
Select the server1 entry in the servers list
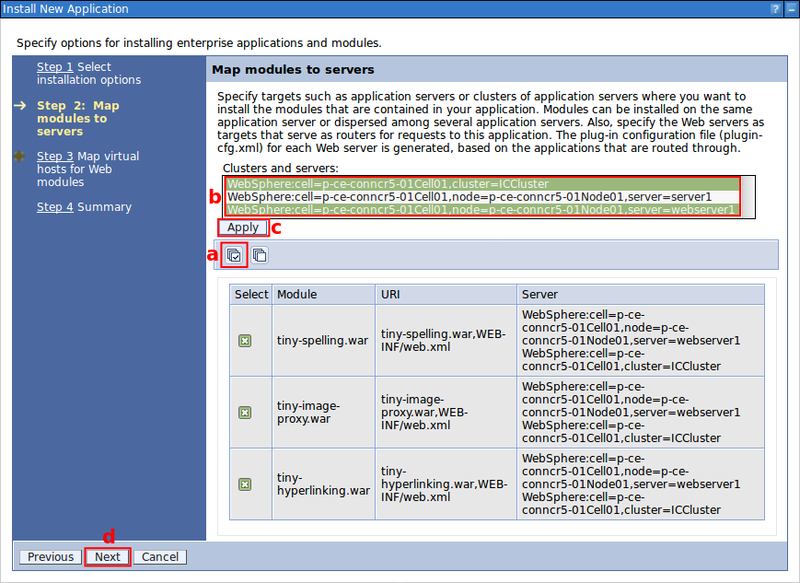click(x=400, y=198)
